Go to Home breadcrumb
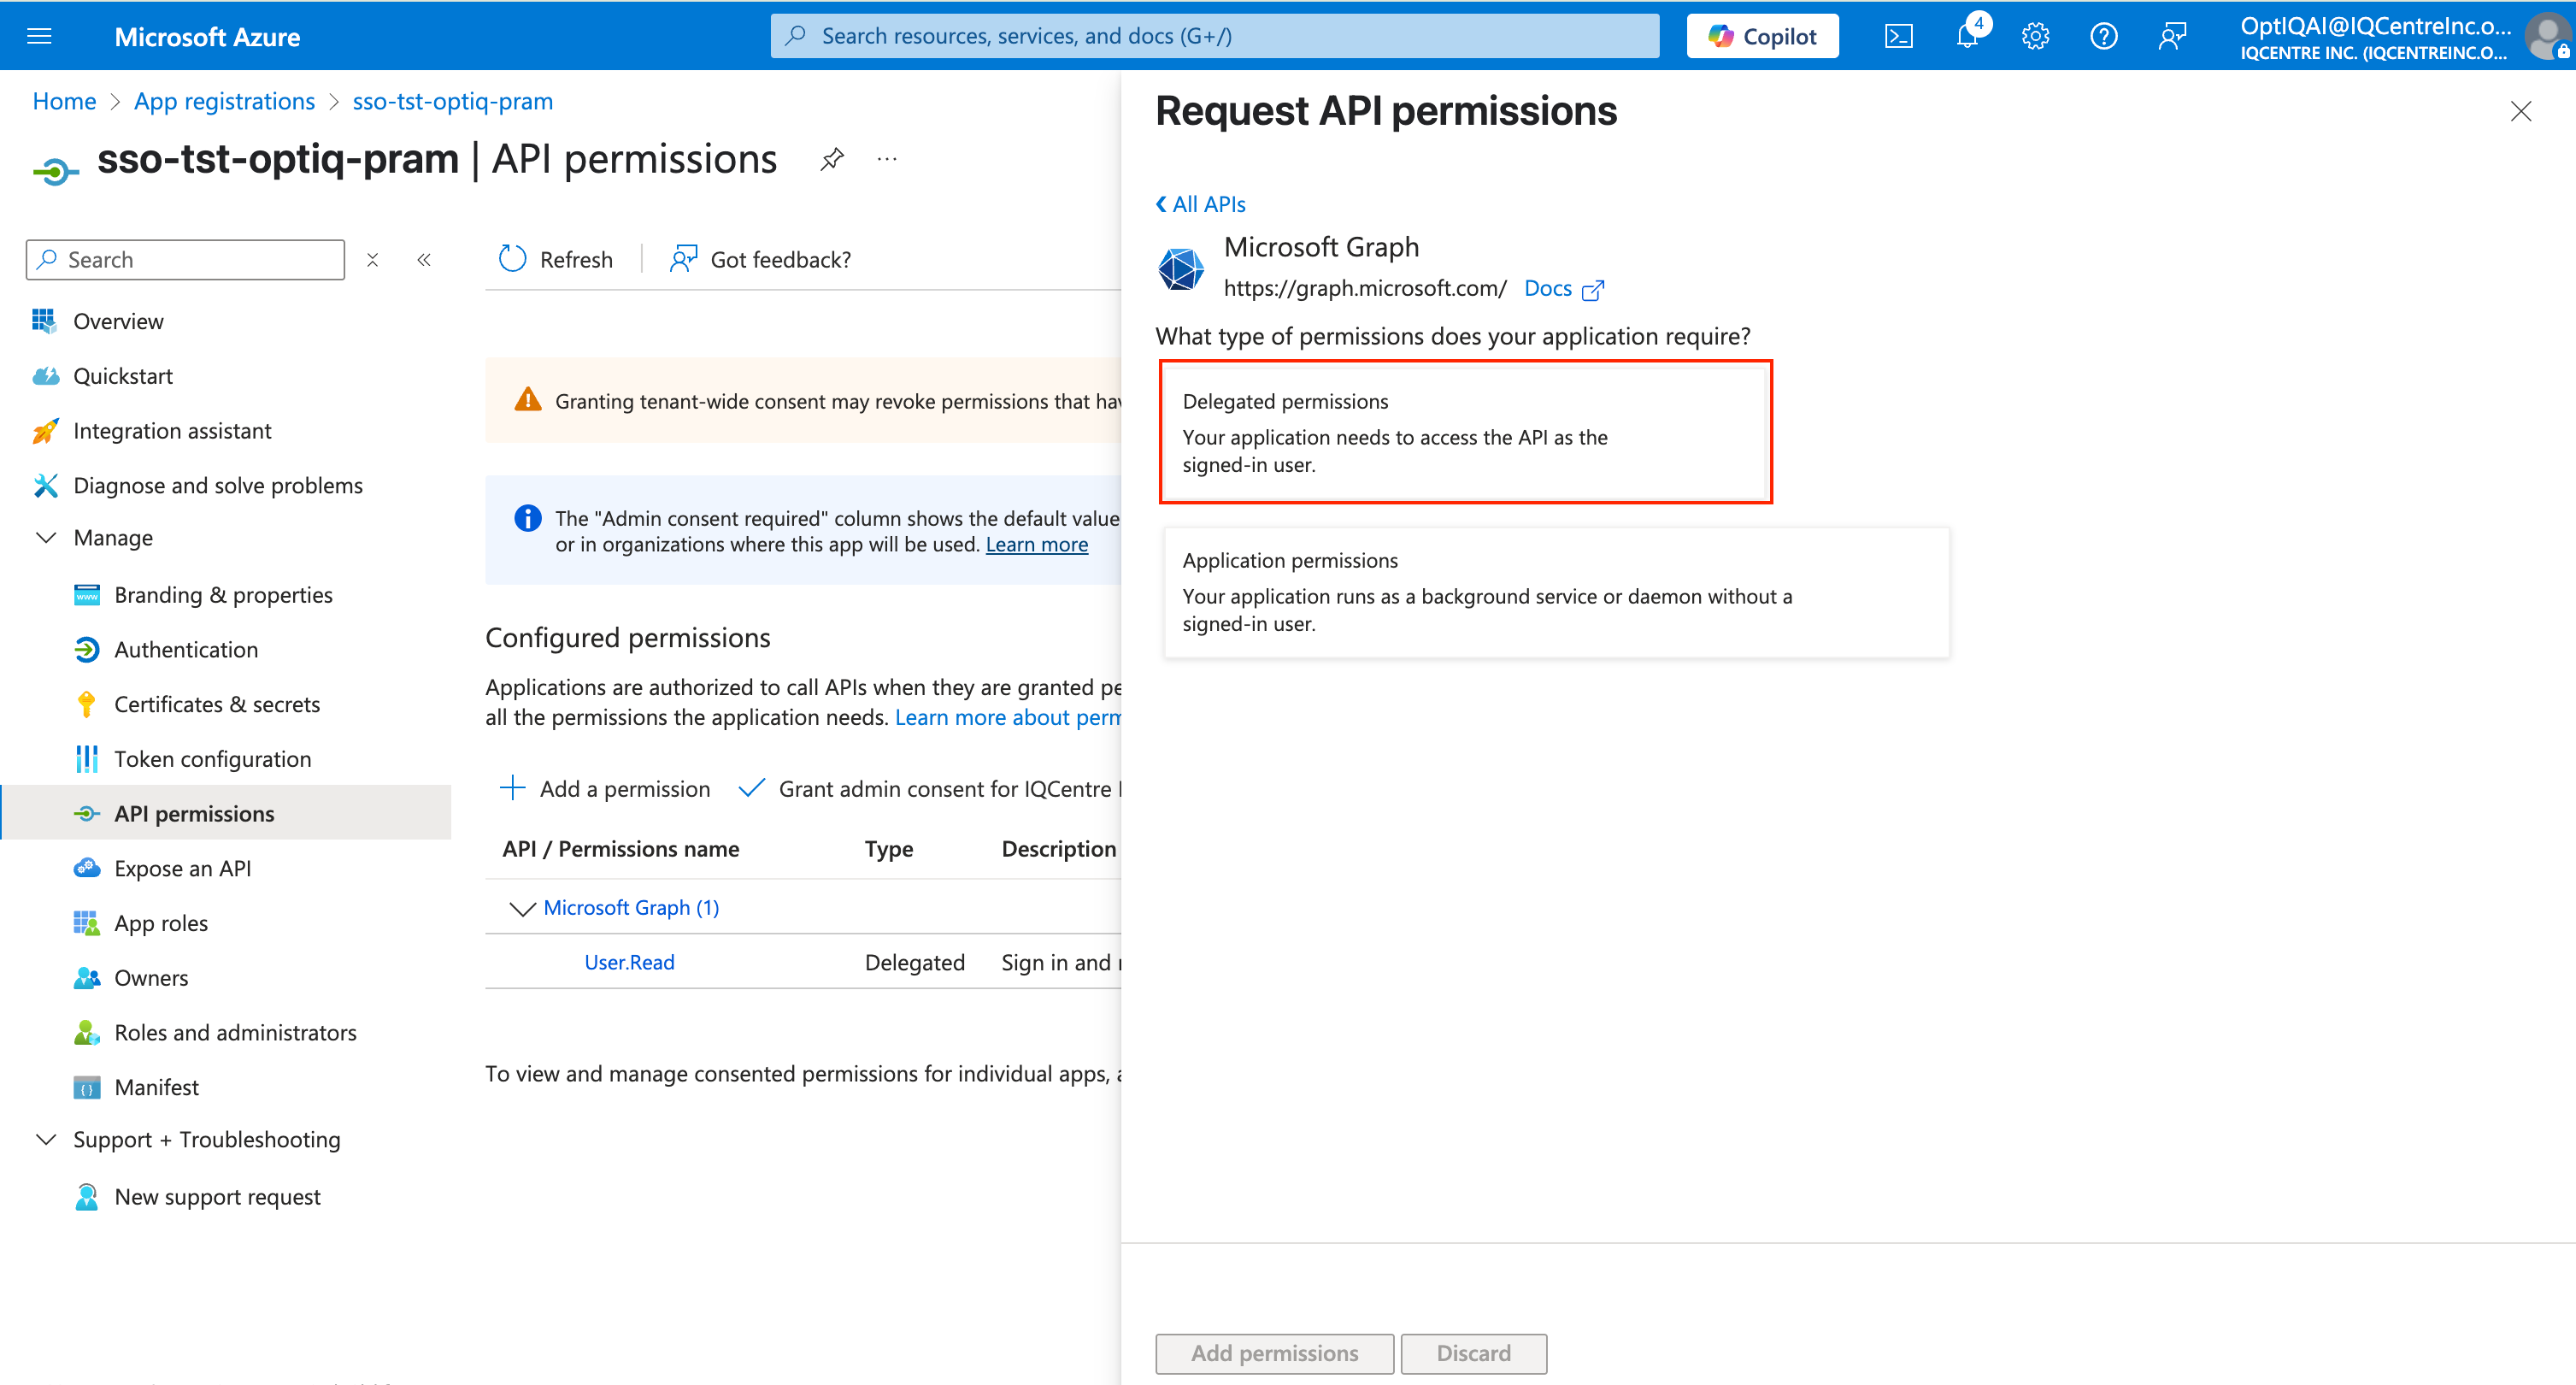Viewport: 2576px width, 1385px height. coord(64,101)
